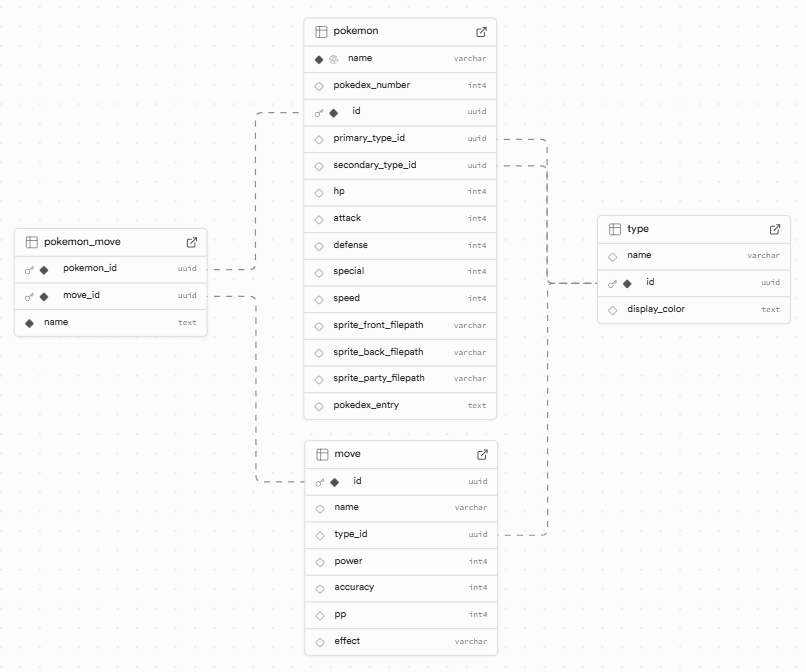Click the key icon on the pokemon id row
Viewport: 806px width, 672px height.
[319, 113]
